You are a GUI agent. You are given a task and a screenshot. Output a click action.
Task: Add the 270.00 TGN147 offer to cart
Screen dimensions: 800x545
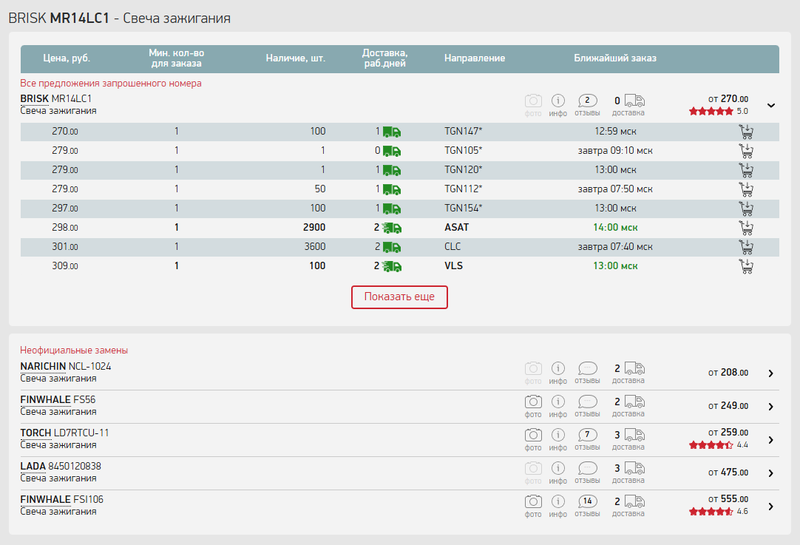click(746, 132)
